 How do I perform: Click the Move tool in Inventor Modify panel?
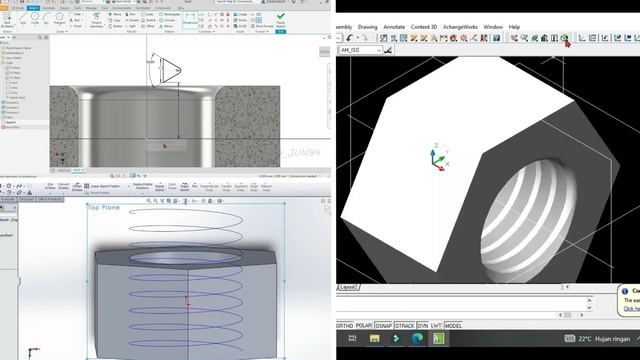click(115, 14)
